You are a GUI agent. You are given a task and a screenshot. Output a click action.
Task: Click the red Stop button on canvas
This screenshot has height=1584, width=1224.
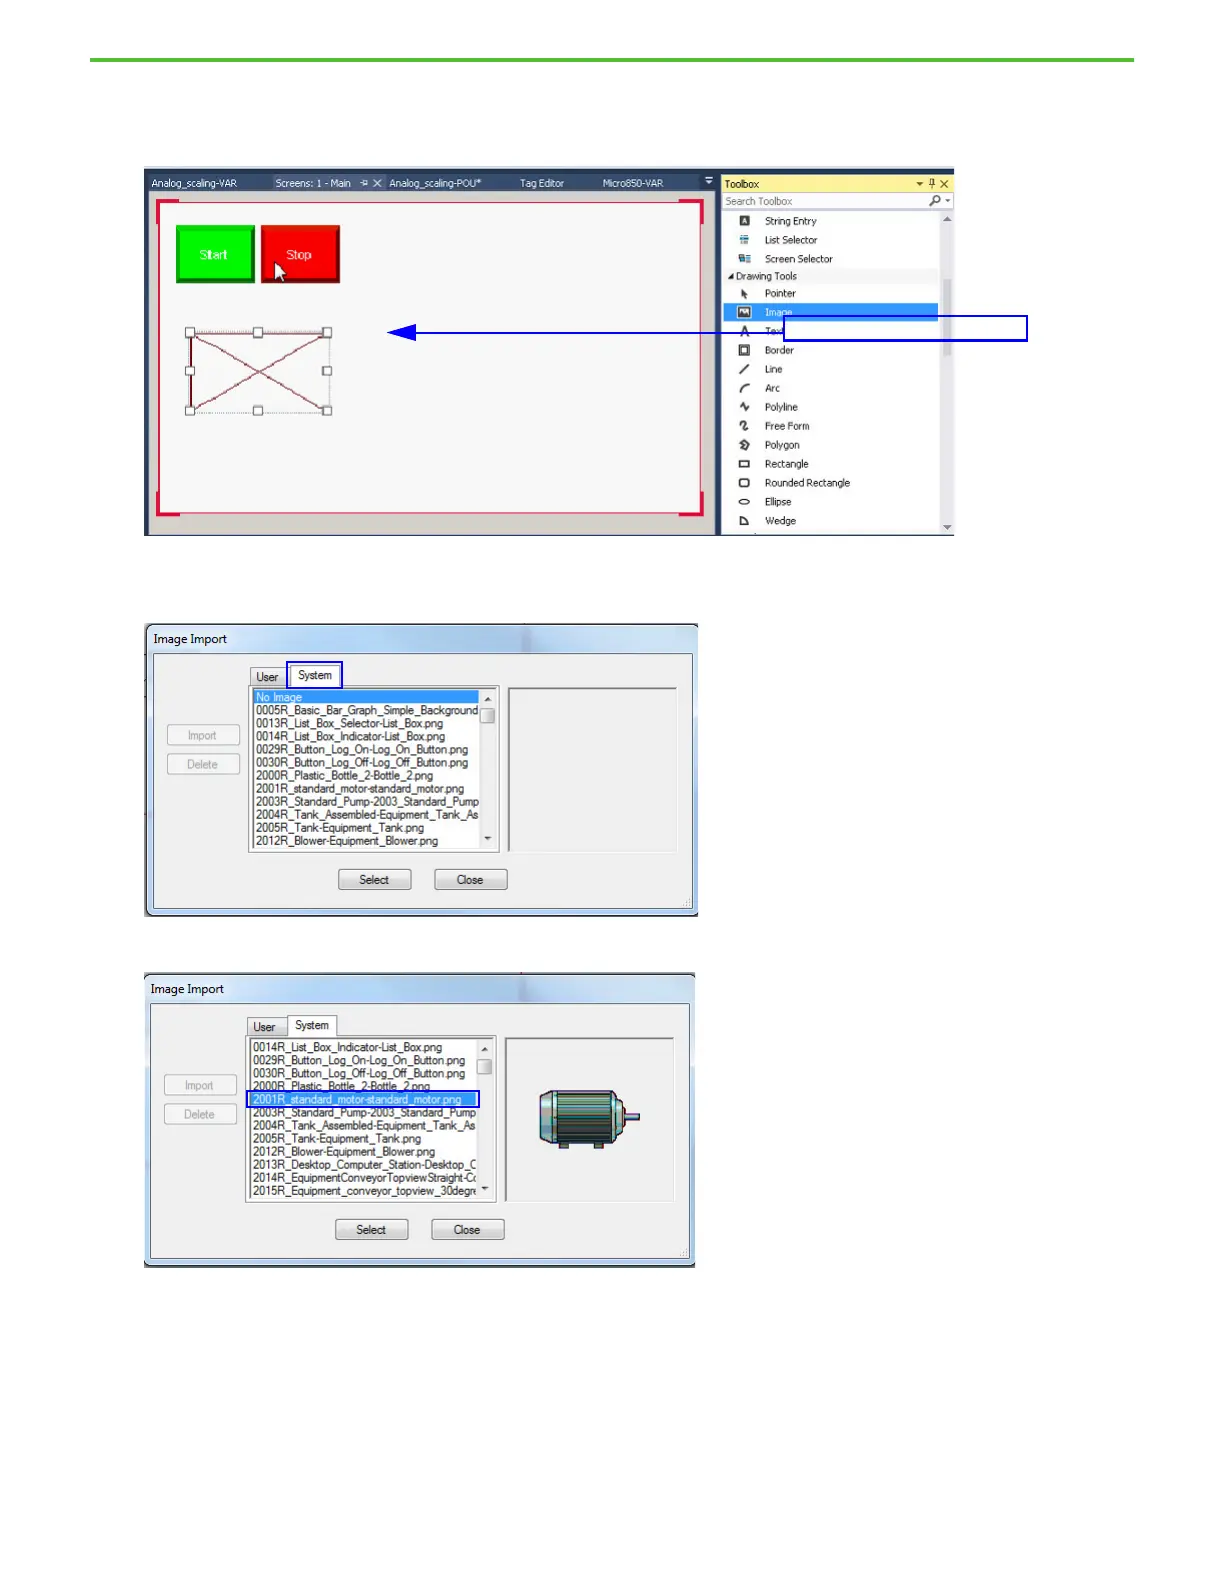click(300, 254)
